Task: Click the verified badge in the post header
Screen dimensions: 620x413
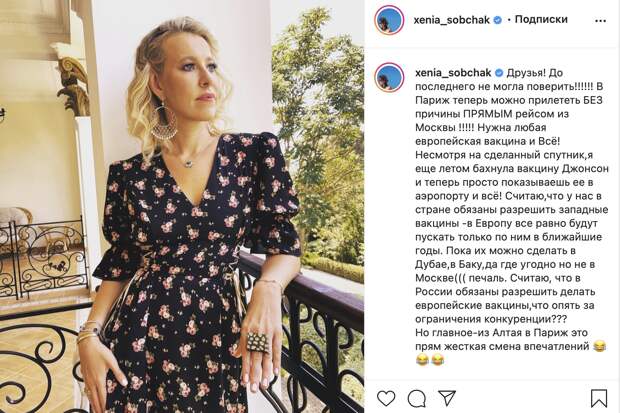Action: pos(498,20)
